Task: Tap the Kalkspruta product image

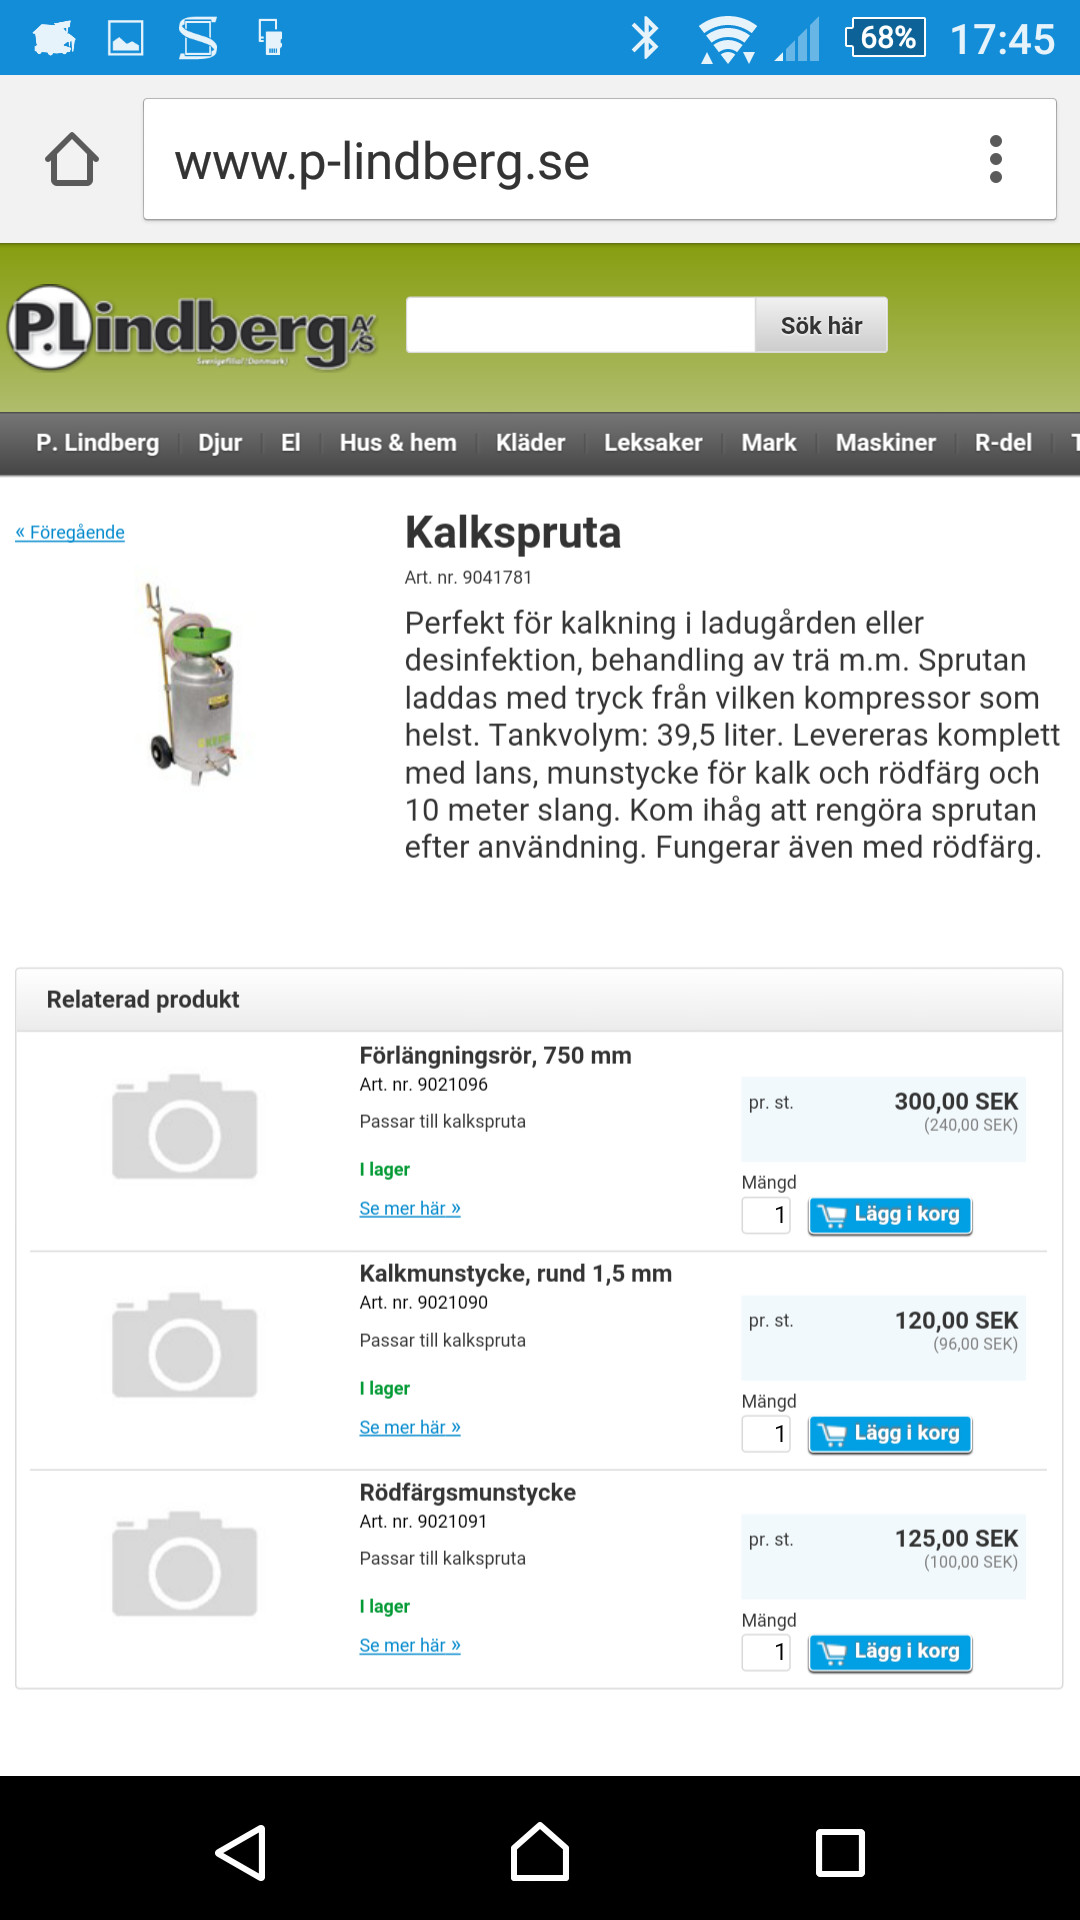Action: 193,683
